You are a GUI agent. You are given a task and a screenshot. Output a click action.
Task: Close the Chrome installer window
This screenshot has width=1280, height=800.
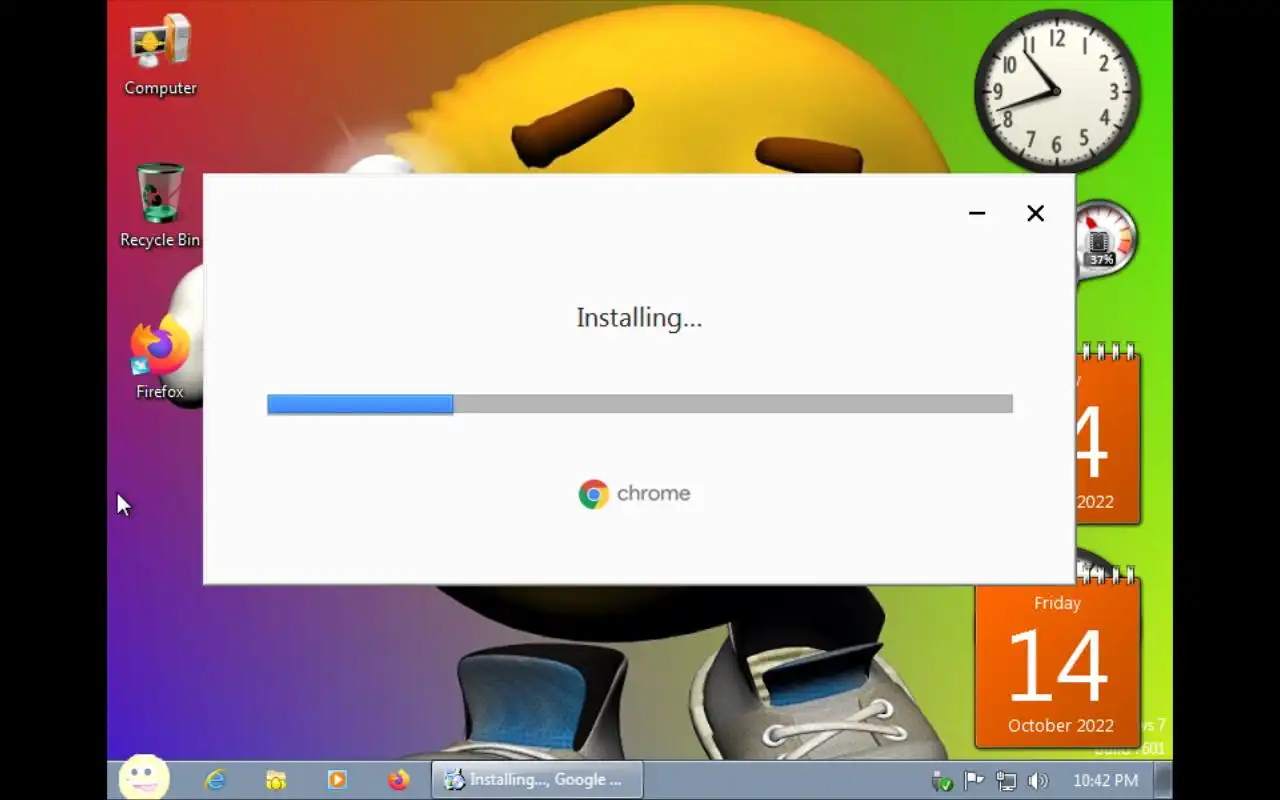1035,213
